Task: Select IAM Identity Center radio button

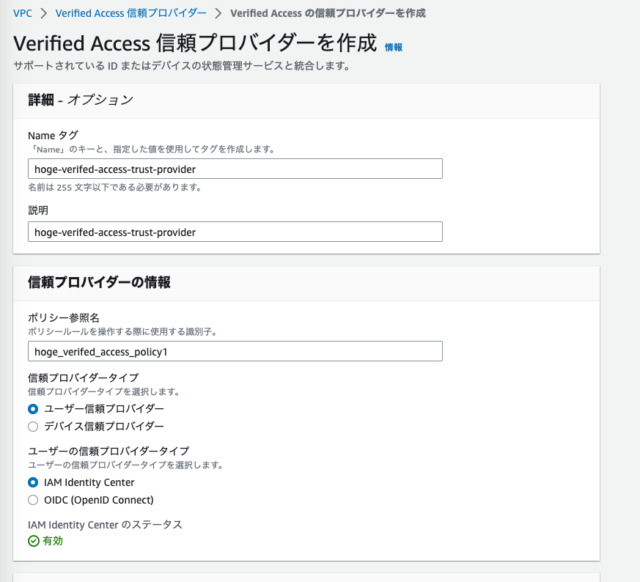Action: 33,482
